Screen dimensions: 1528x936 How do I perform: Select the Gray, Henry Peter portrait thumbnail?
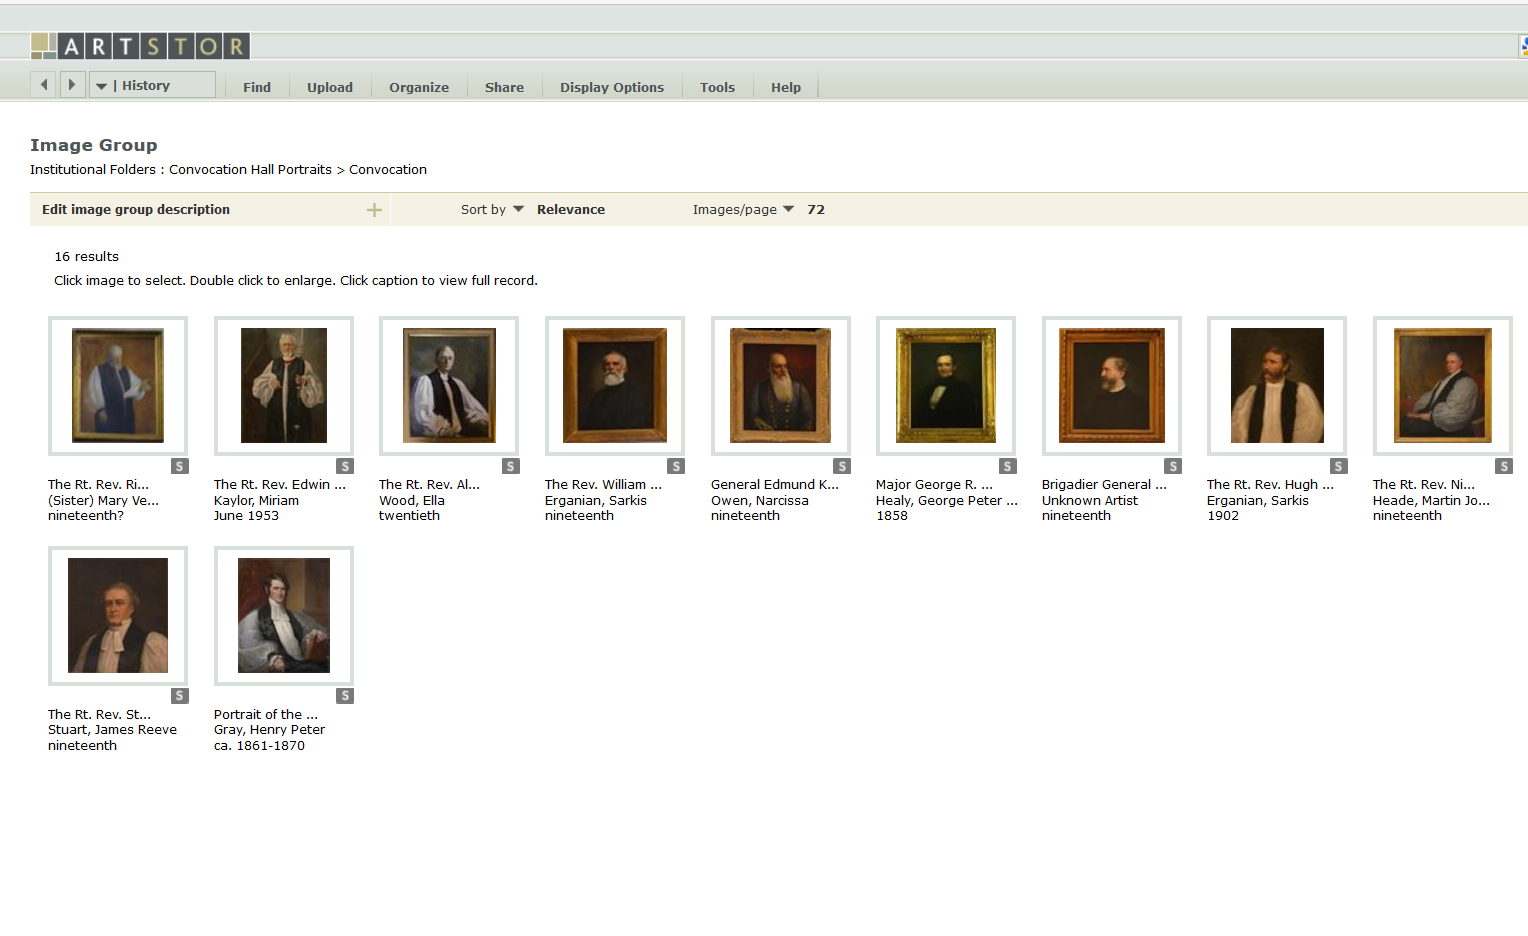click(x=284, y=616)
